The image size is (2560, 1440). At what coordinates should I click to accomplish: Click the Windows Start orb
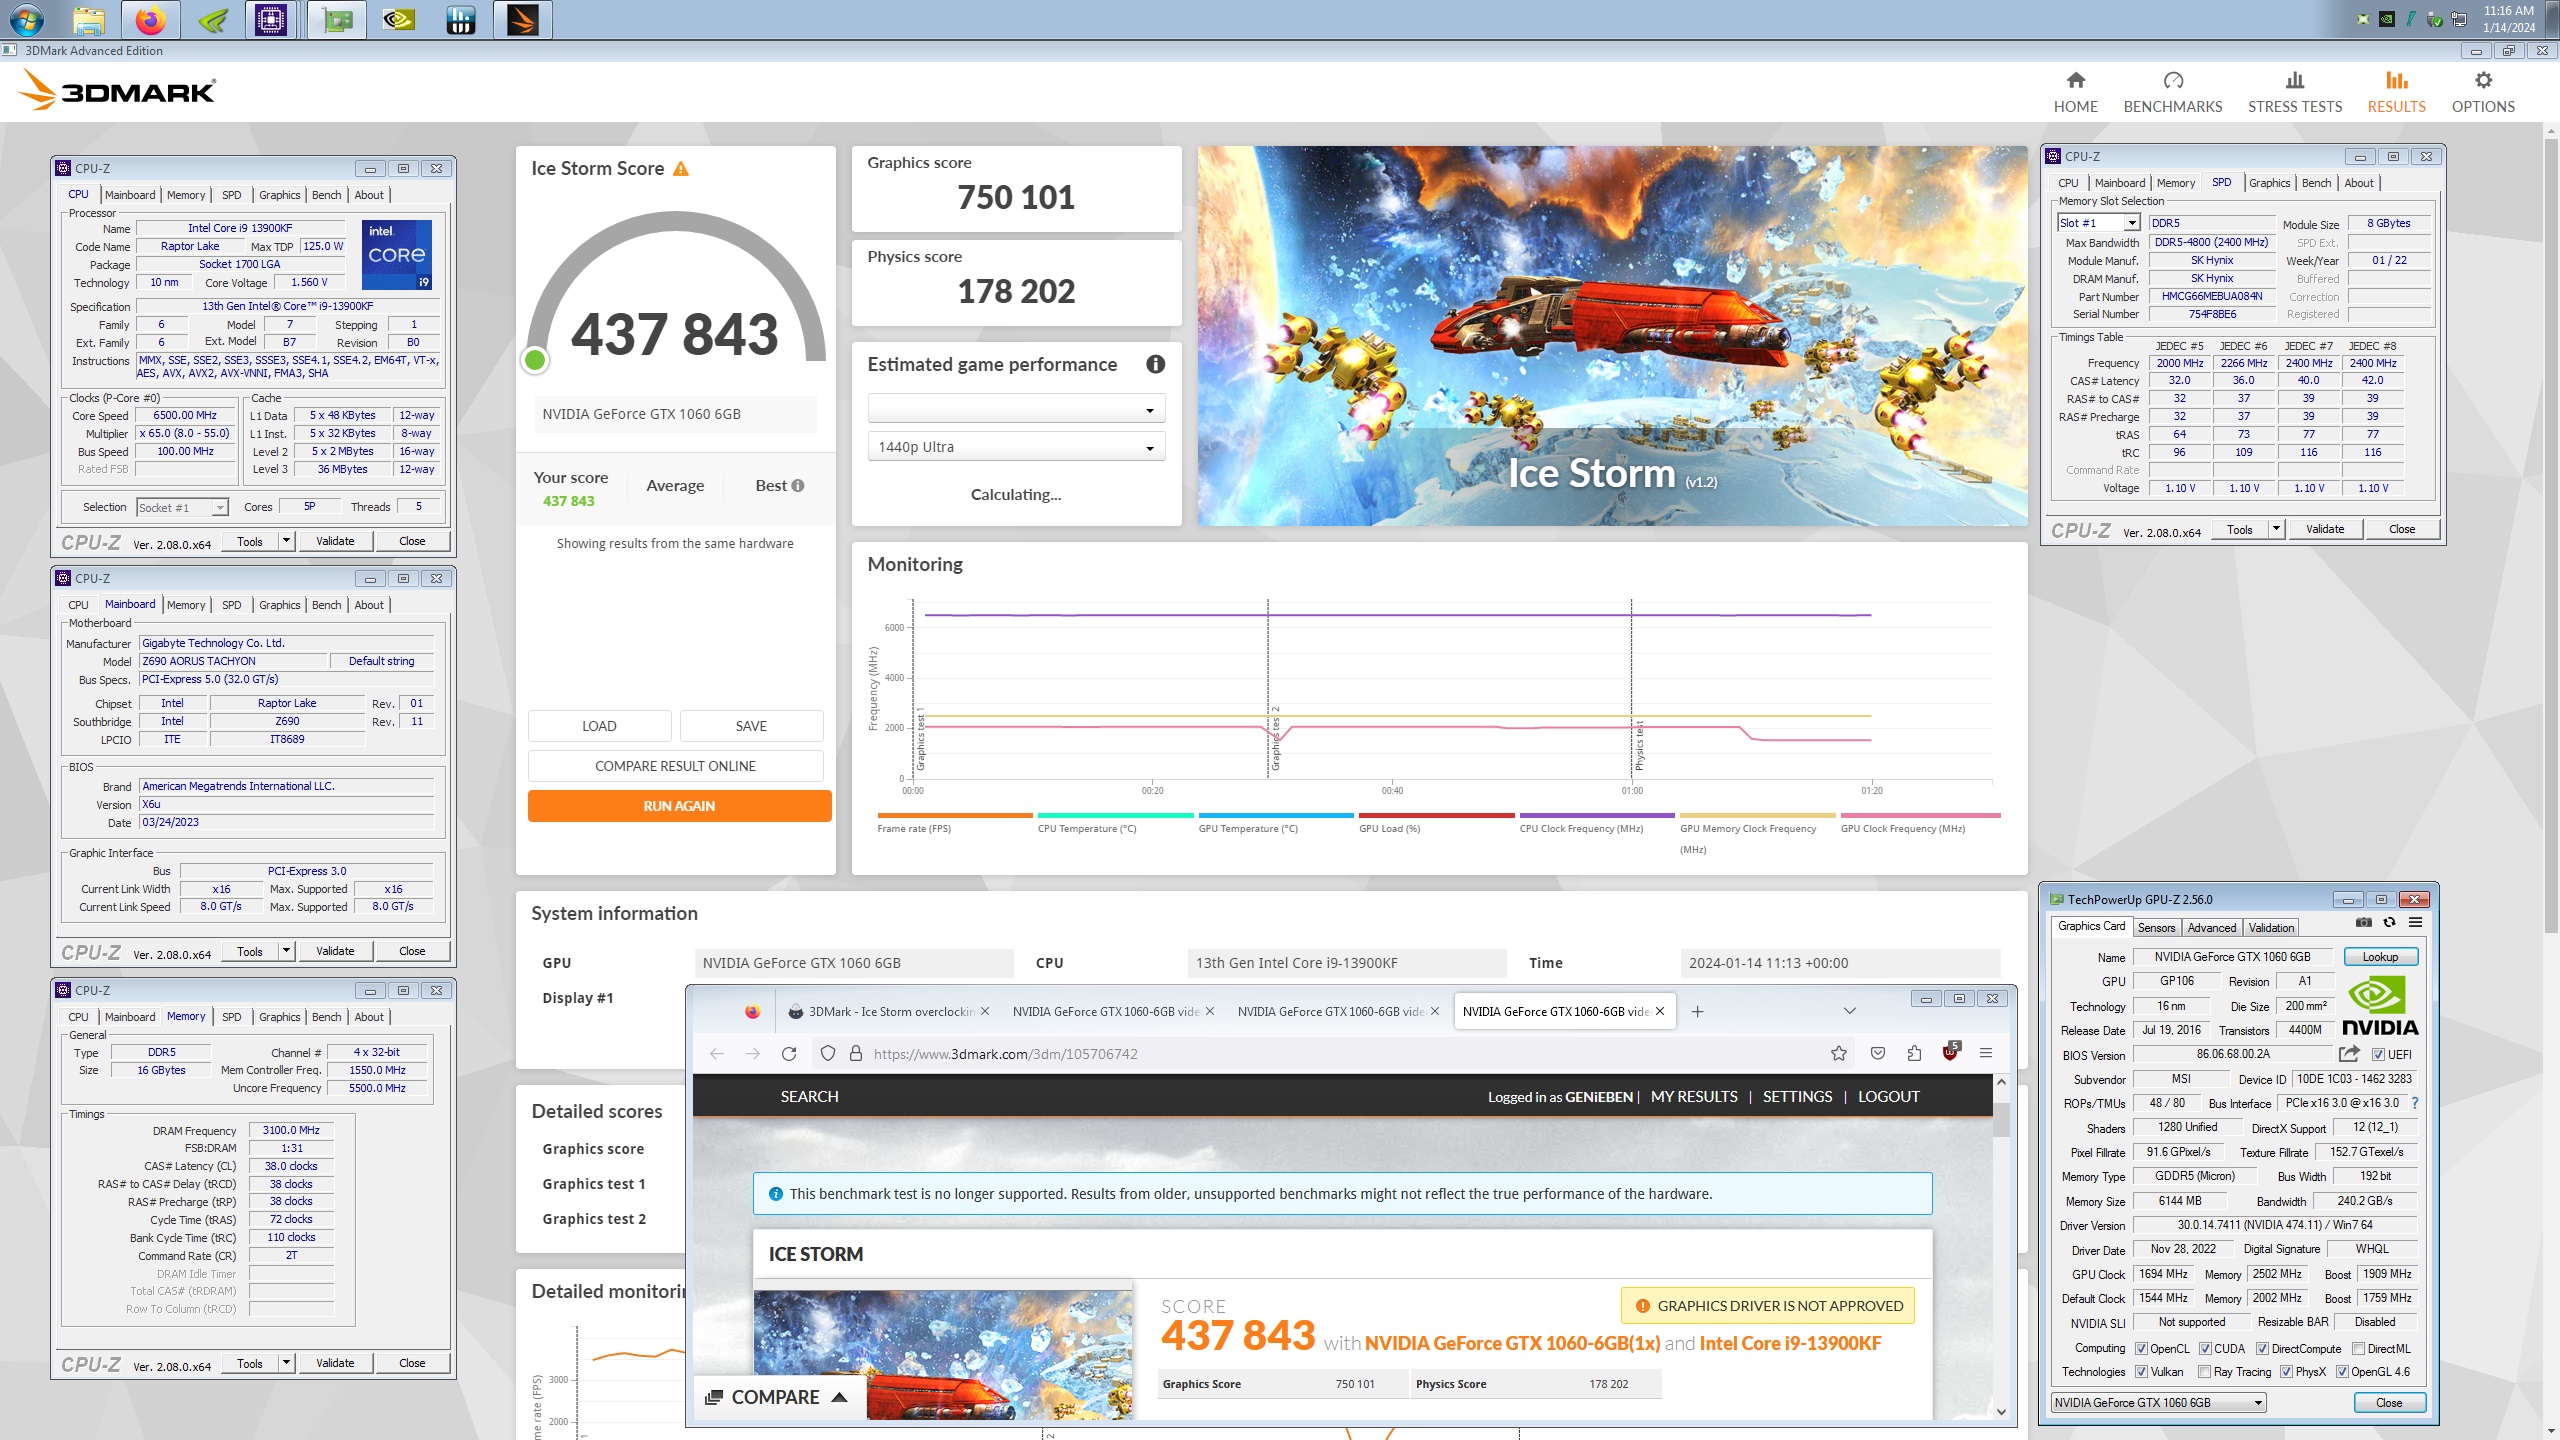pos(26,19)
